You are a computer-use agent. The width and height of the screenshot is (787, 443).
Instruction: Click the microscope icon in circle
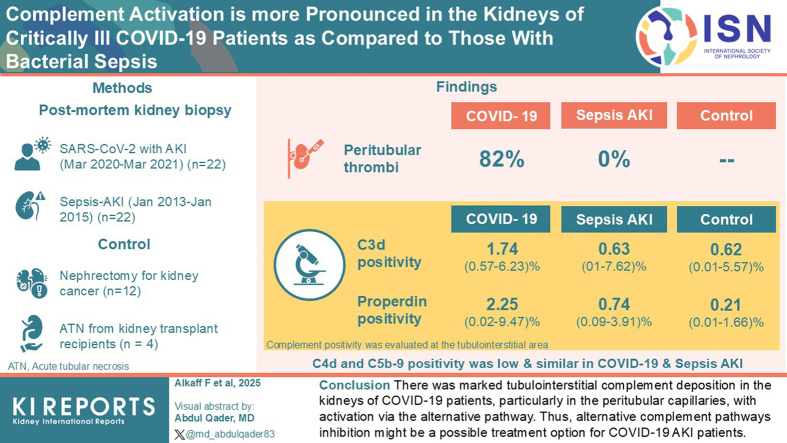click(310, 265)
